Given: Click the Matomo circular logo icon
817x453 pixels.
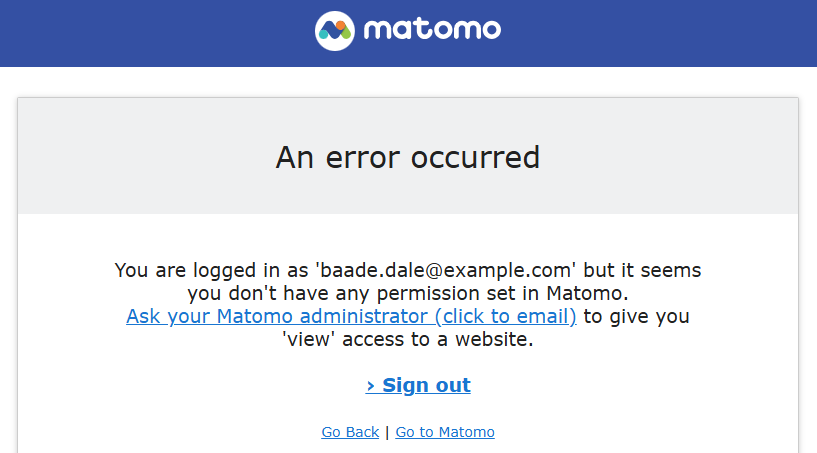Looking at the screenshot, I should point(335,31).
